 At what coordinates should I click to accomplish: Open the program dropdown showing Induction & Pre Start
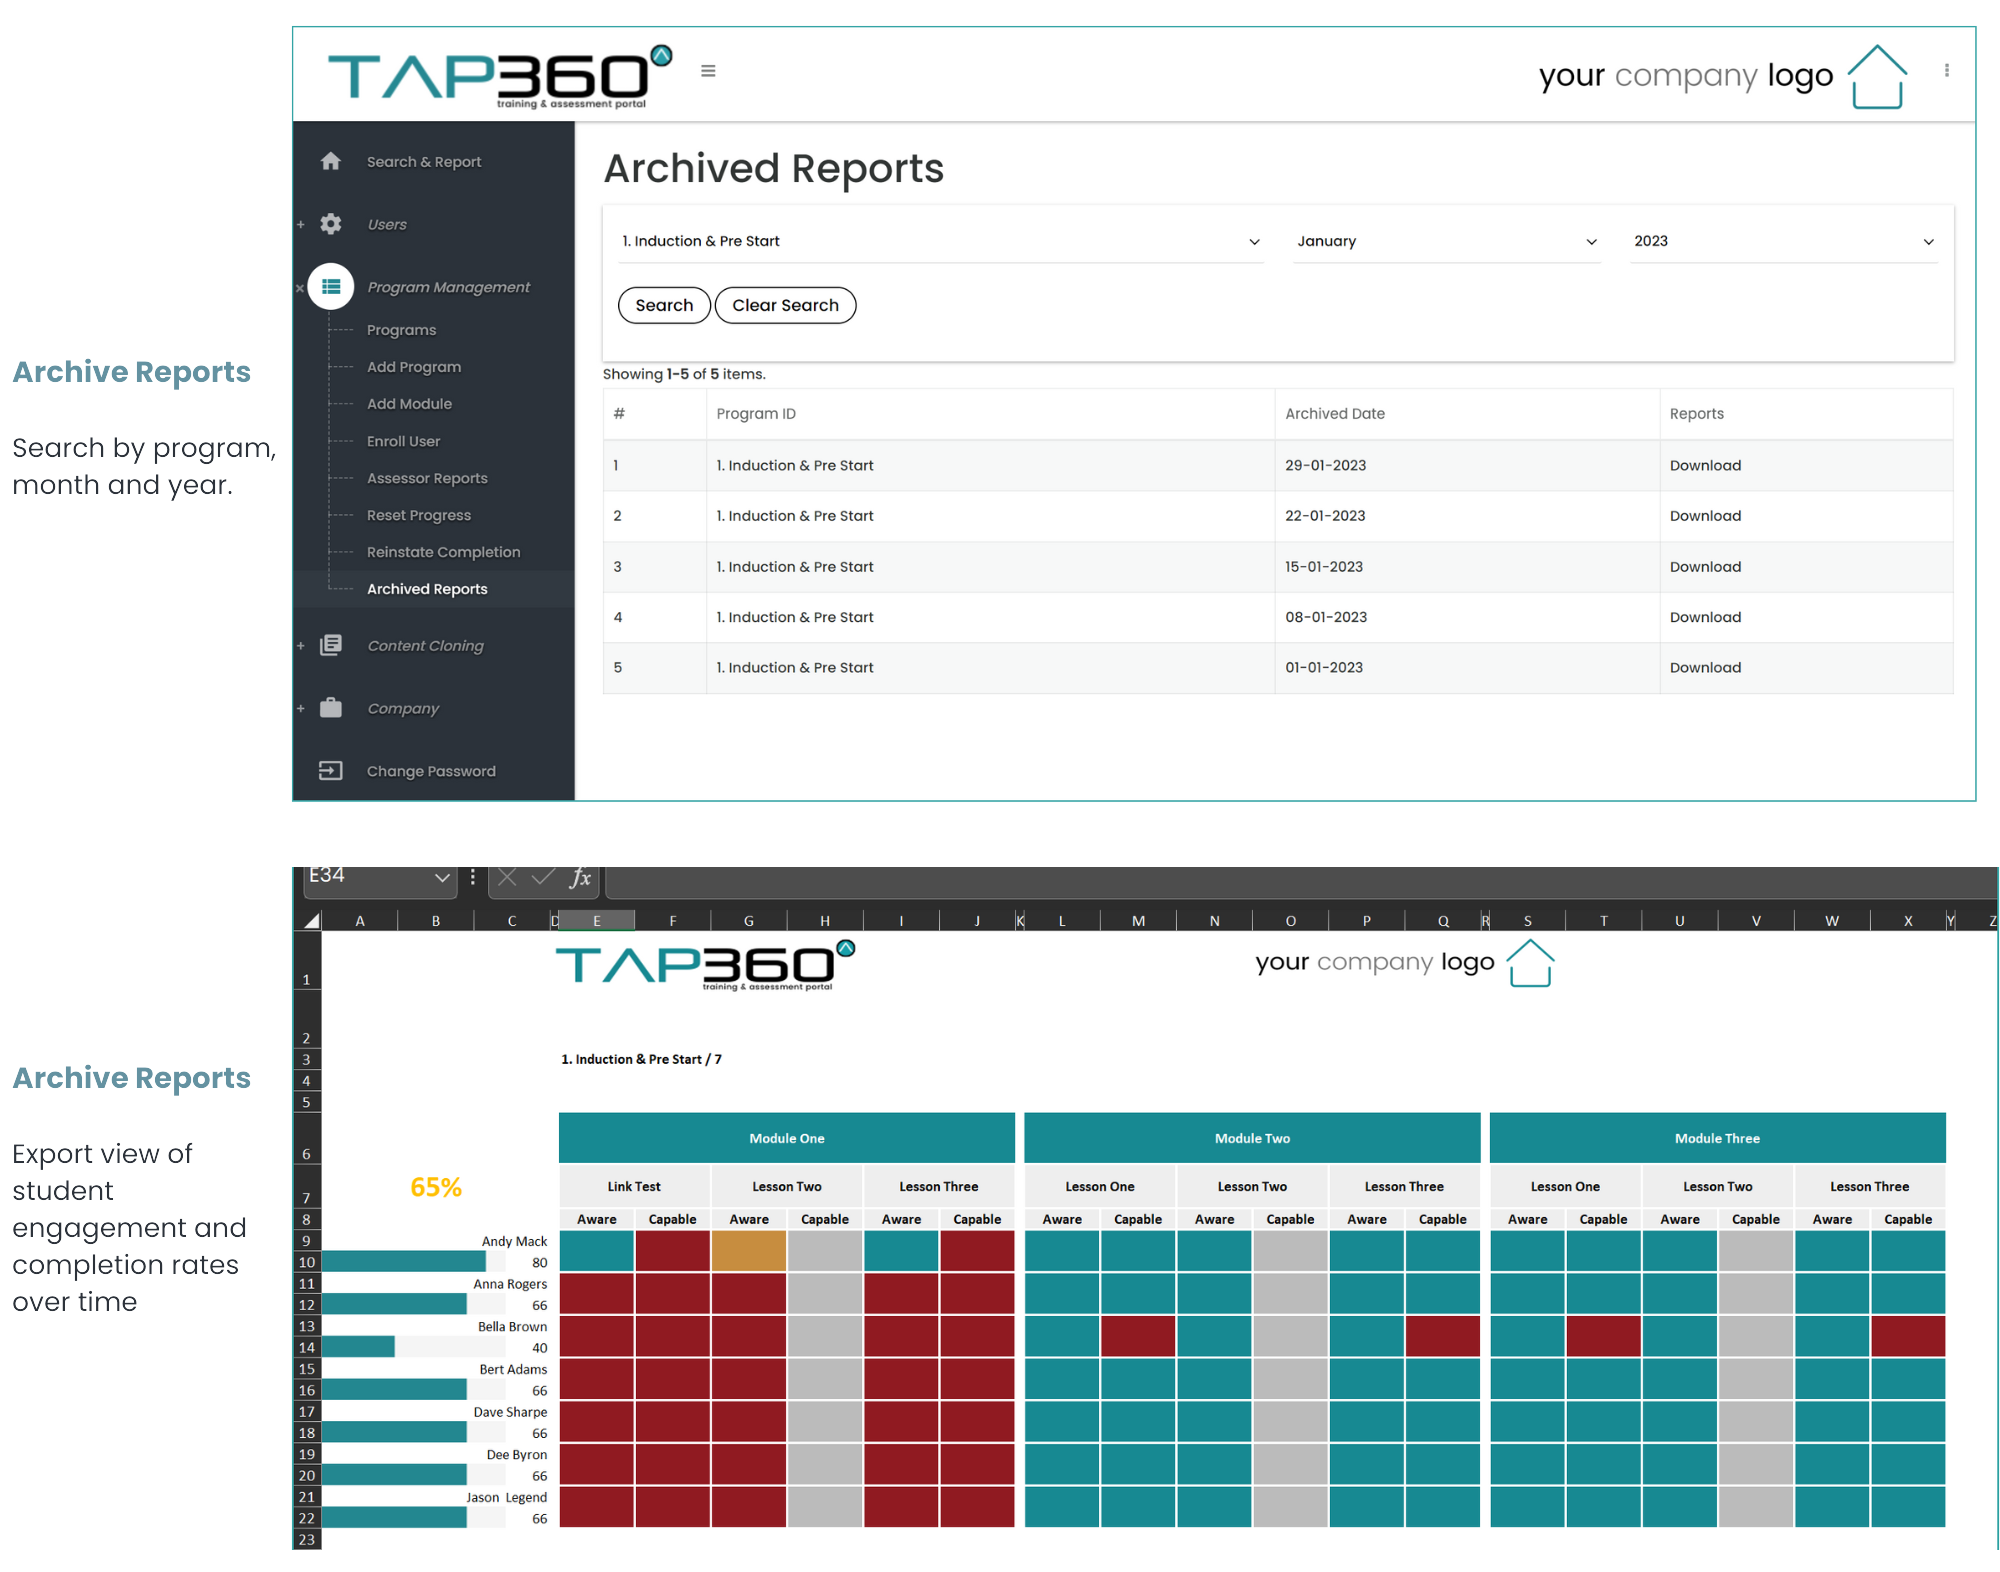[940, 241]
